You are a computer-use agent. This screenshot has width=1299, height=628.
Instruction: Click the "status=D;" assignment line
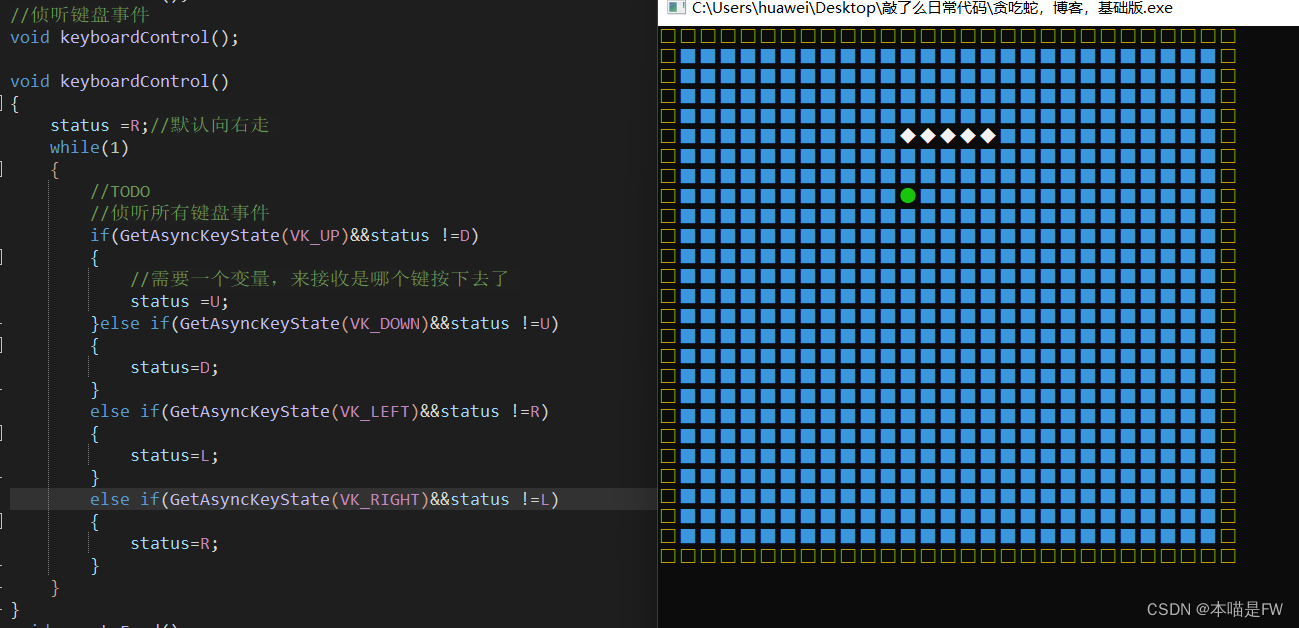[x=175, y=367]
